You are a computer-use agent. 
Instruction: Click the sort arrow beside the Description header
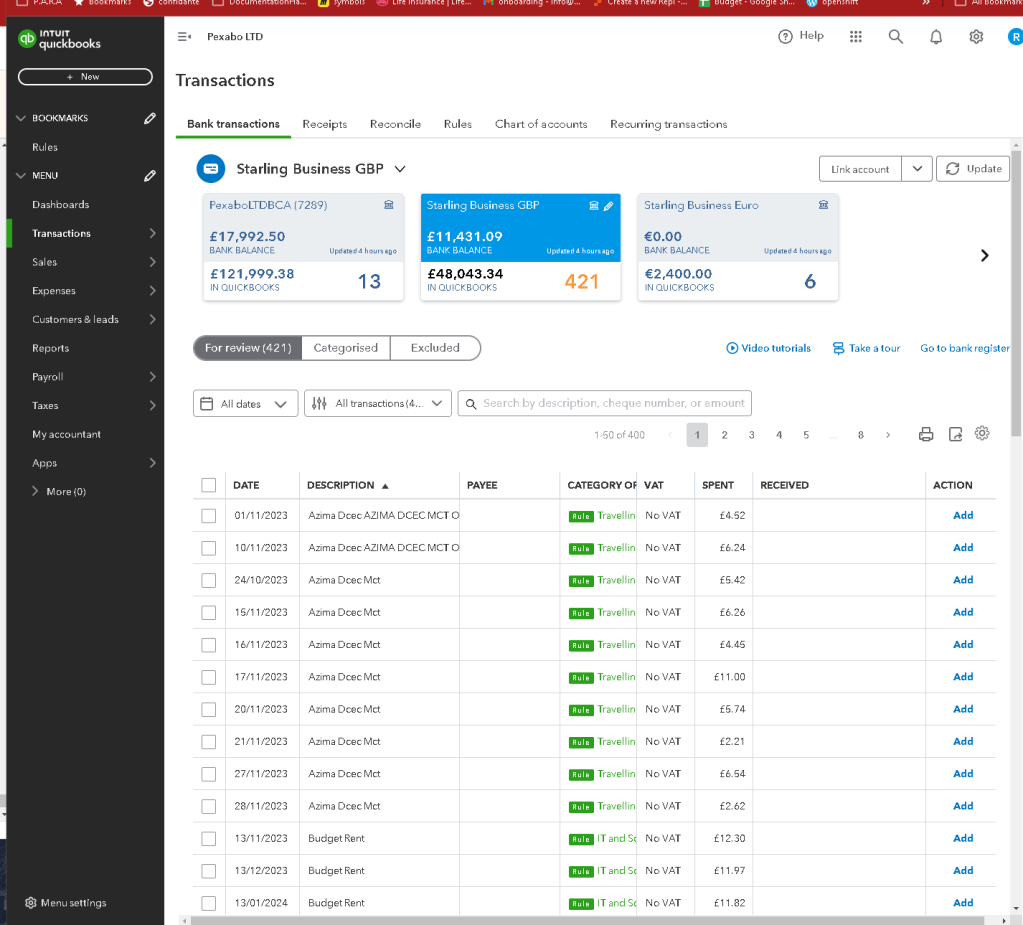[x=385, y=486]
